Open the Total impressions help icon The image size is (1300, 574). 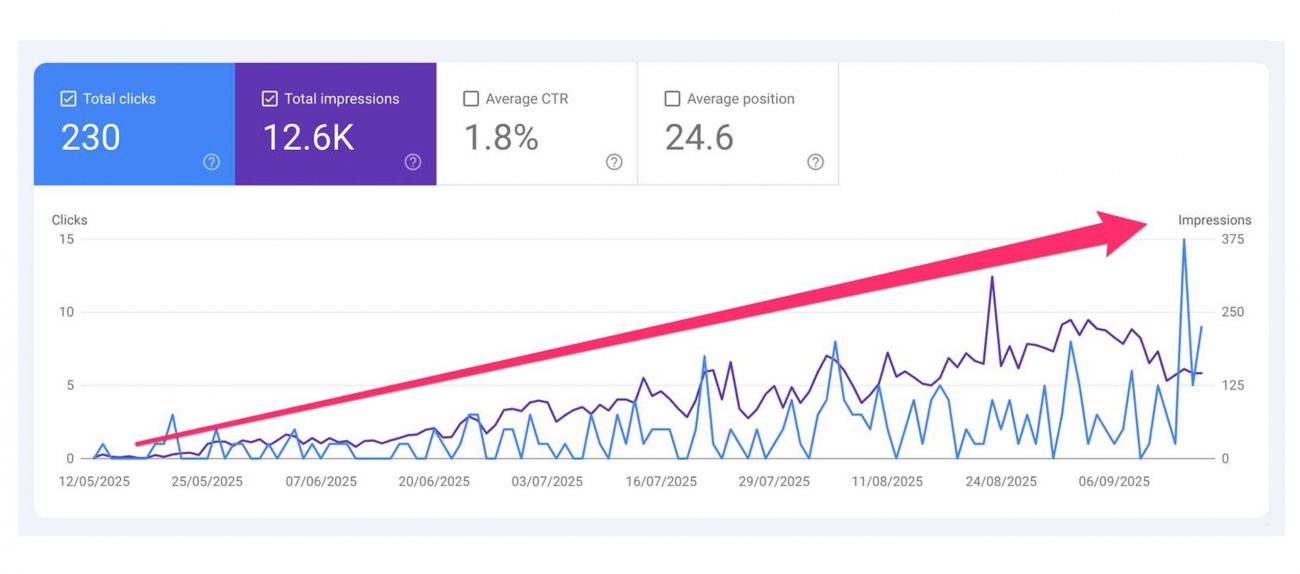(412, 162)
